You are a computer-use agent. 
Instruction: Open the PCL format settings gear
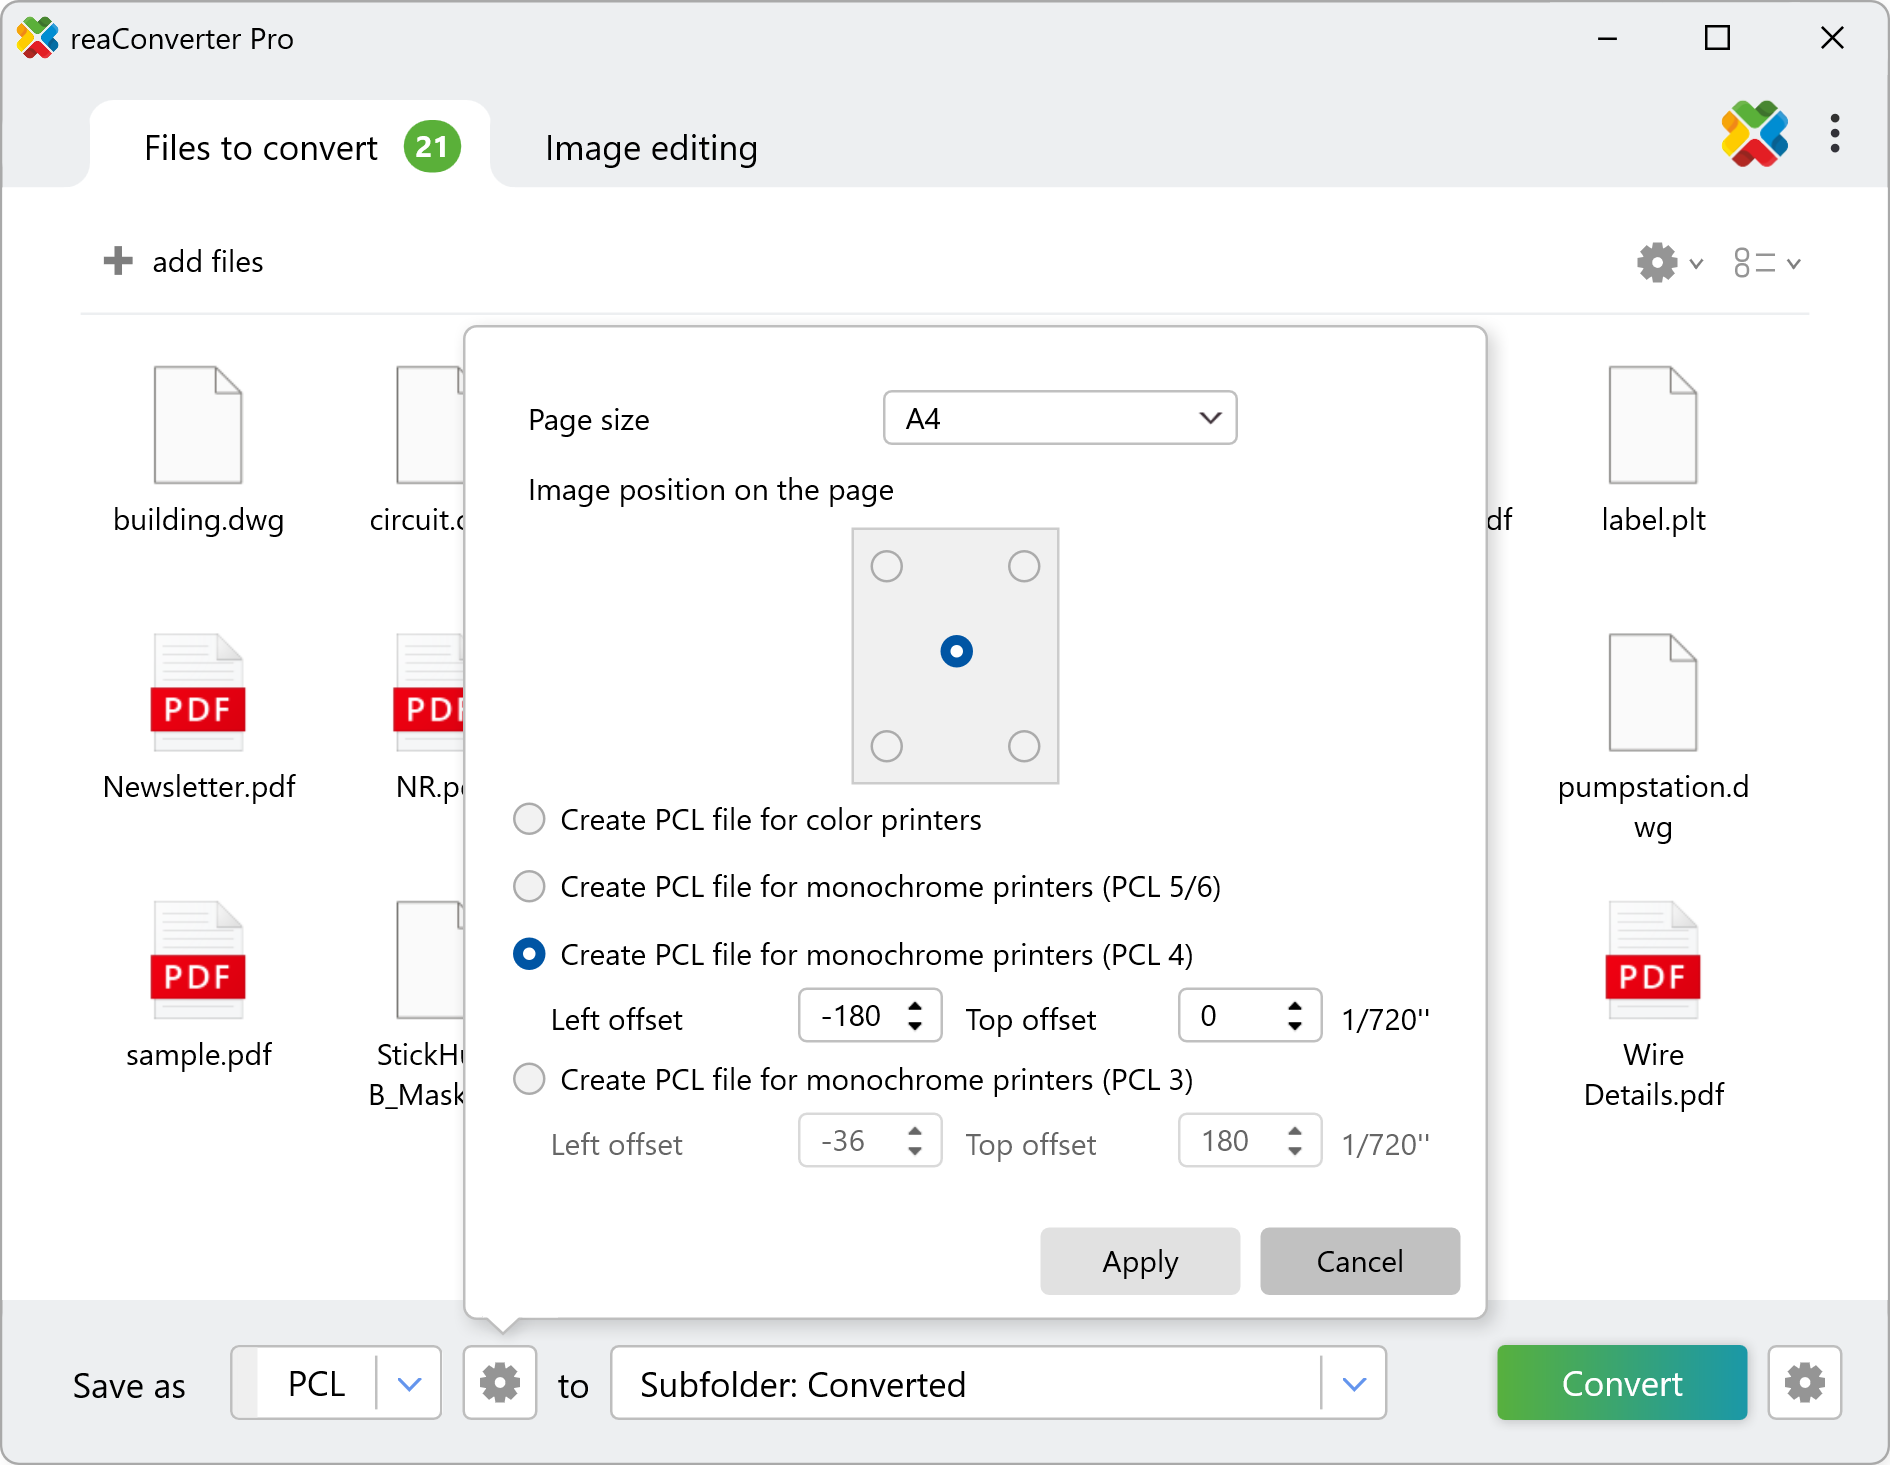500,1383
